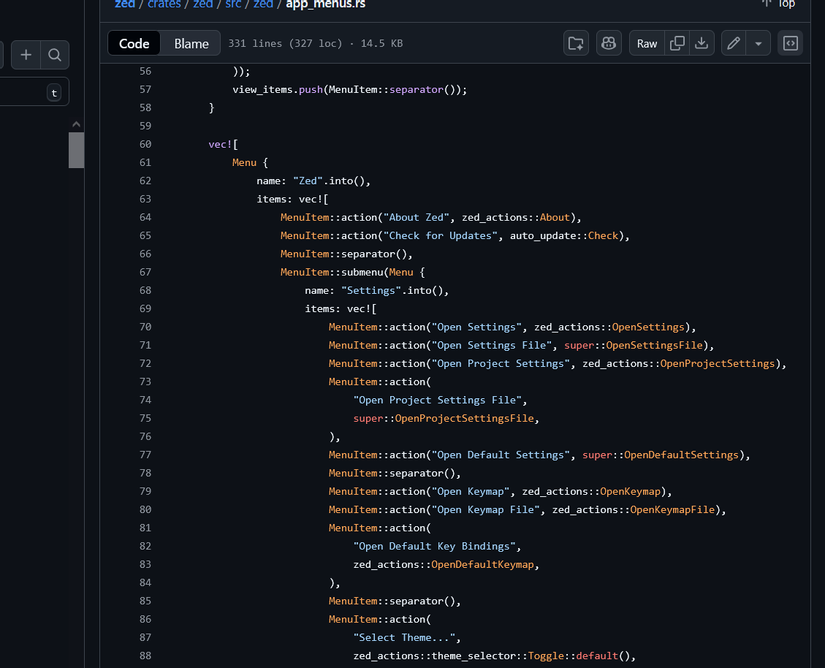The height and width of the screenshot is (668, 825).
Task: Click the open in workspace folder icon
Action: [576, 44]
